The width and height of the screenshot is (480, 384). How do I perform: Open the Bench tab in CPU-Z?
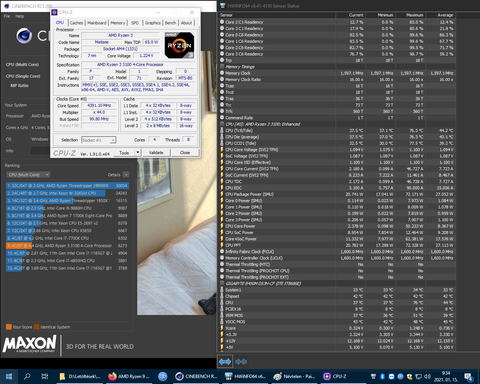tap(170, 23)
